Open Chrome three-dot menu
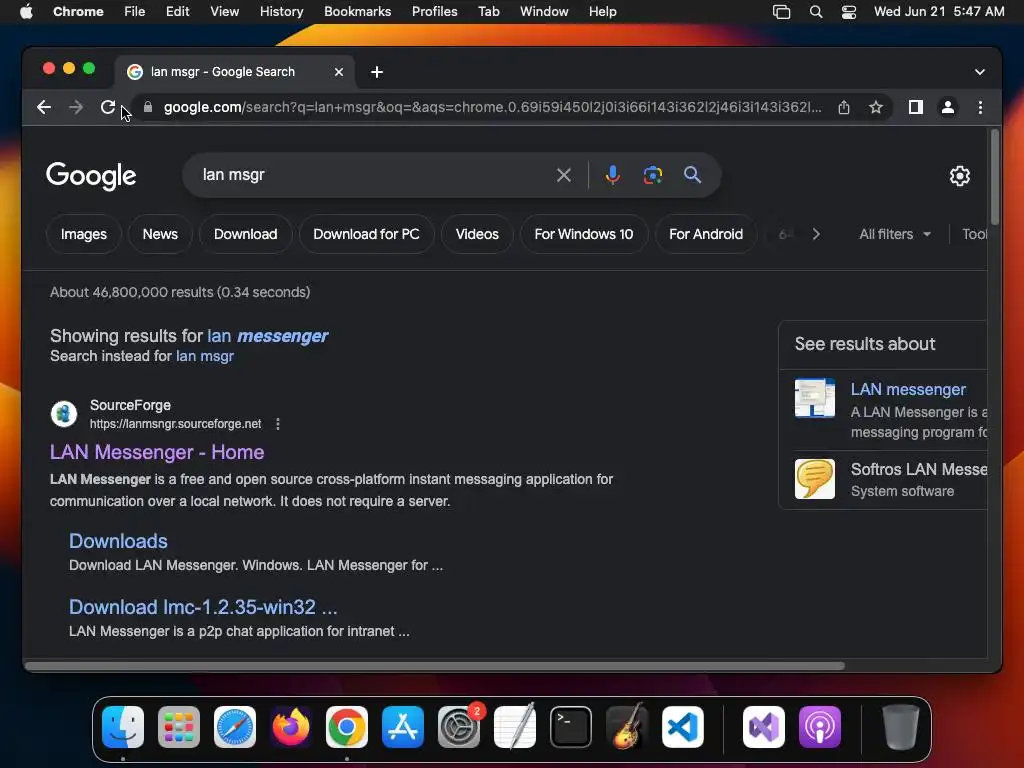 pos(980,107)
